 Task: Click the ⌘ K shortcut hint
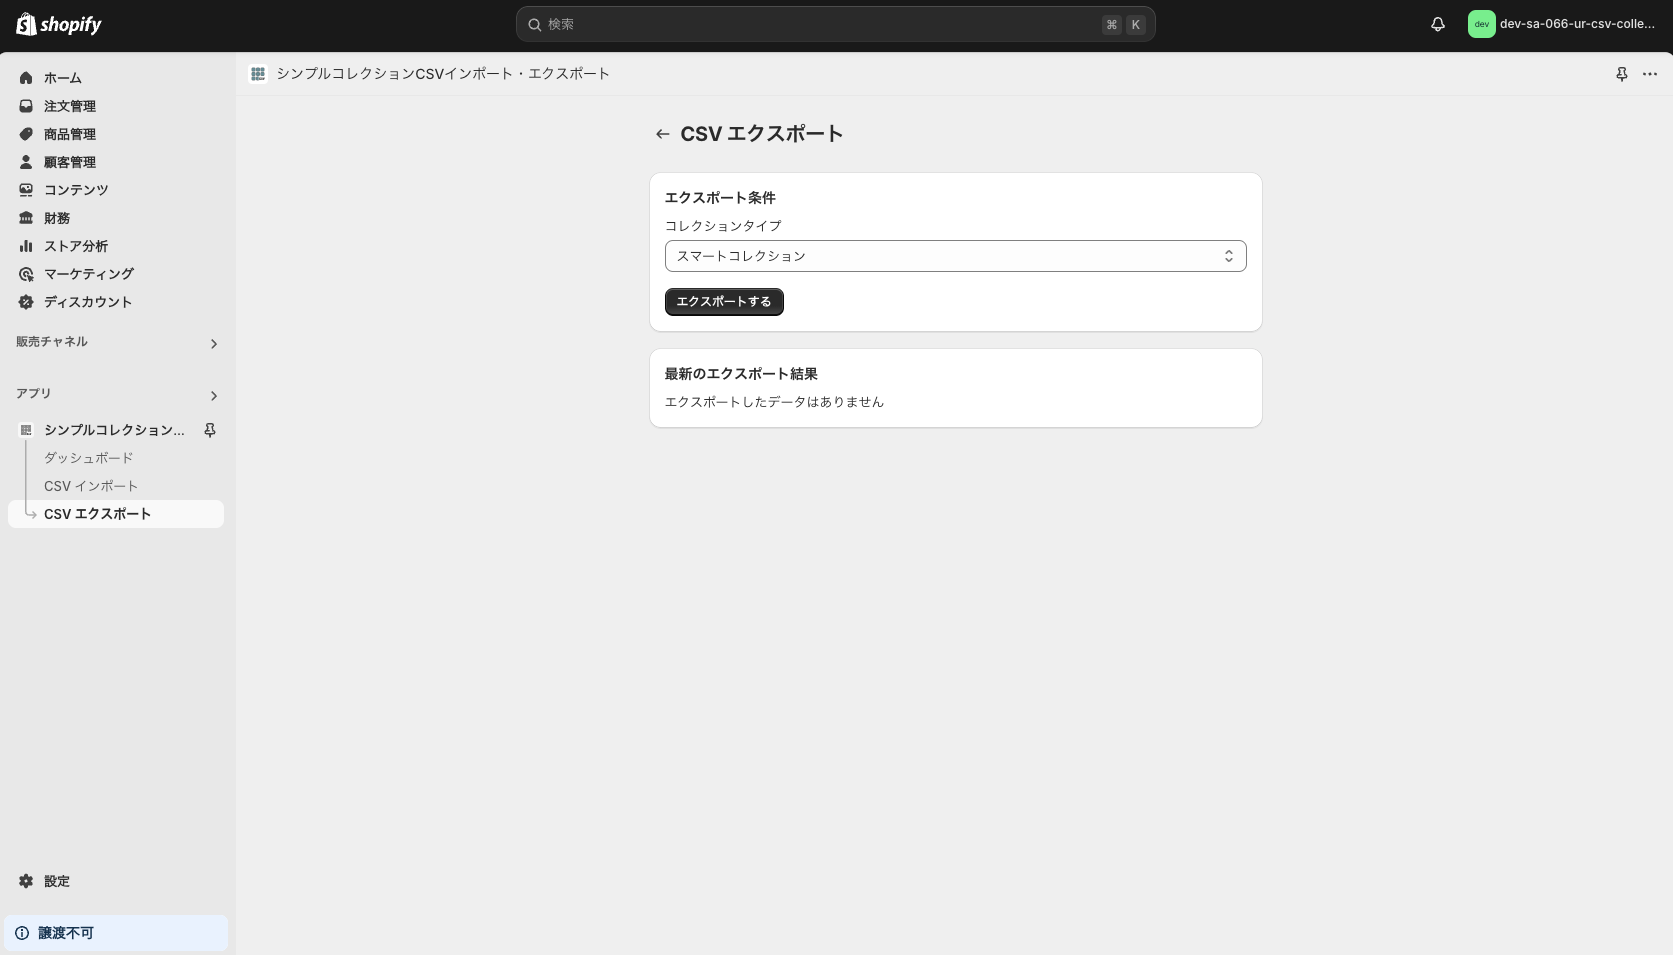click(x=1123, y=24)
